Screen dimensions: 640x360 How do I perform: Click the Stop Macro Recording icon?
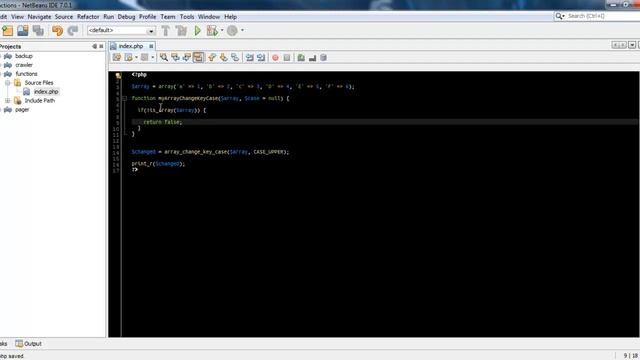click(x=287, y=58)
